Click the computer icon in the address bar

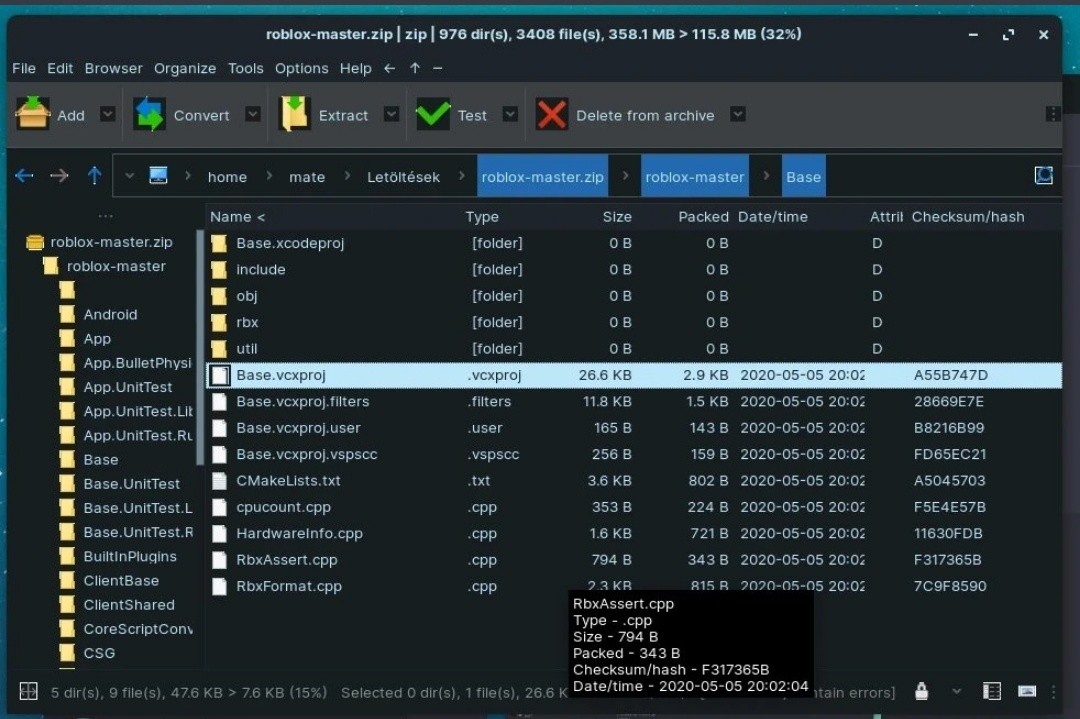(158, 176)
